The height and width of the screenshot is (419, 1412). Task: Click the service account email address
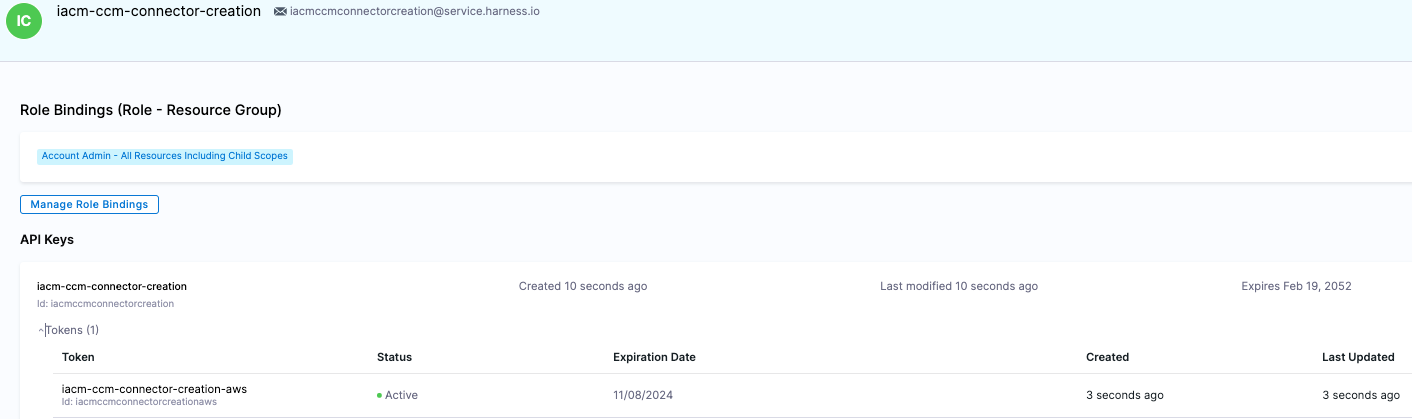pyautogui.click(x=414, y=12)
